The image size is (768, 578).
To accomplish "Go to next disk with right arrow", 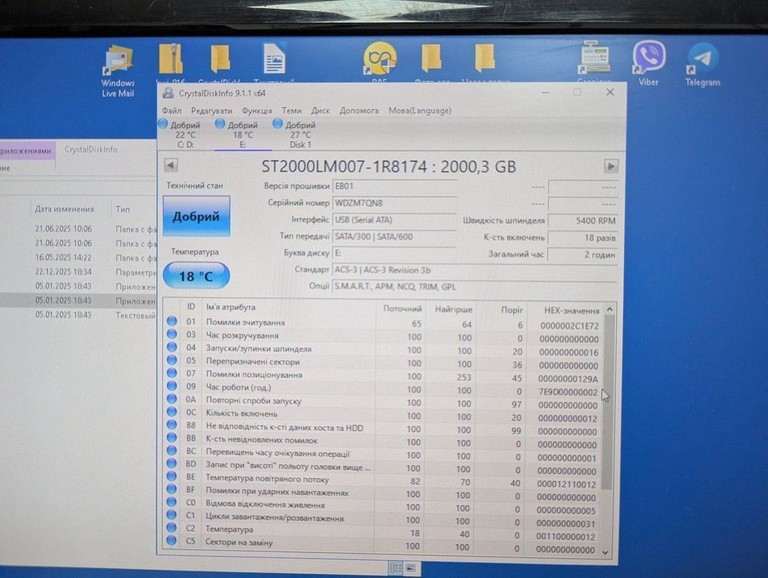I will click(x=611, y=167).
